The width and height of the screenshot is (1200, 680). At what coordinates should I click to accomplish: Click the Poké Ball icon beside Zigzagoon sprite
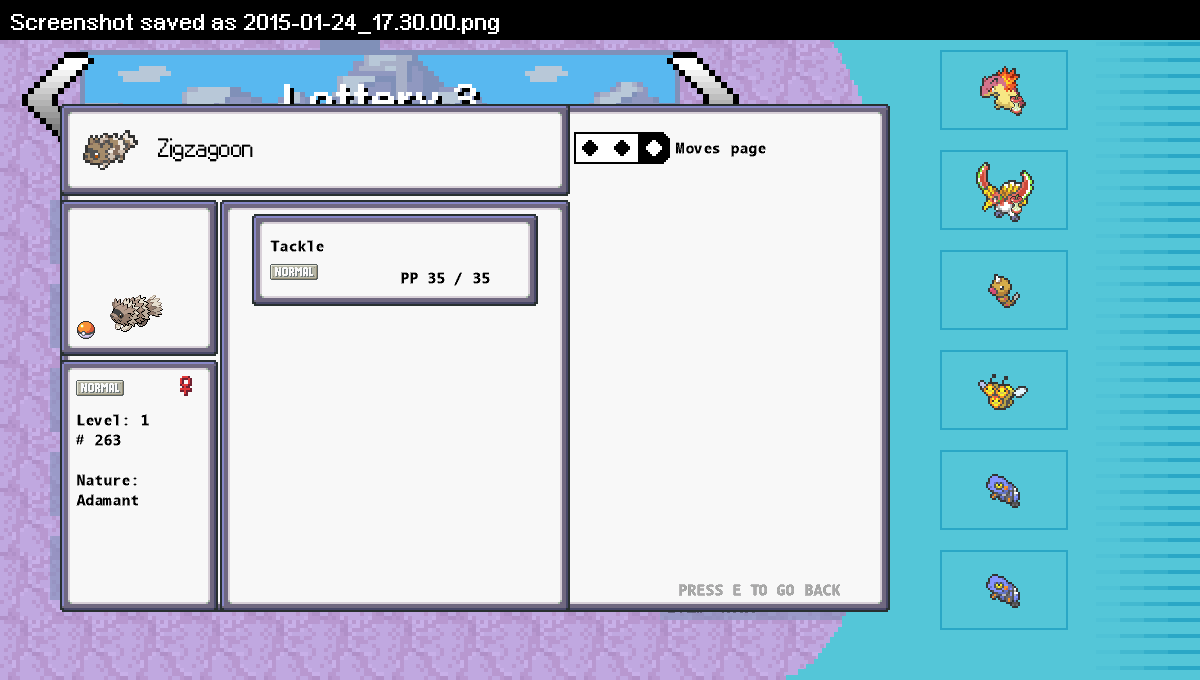pos(86,330)
